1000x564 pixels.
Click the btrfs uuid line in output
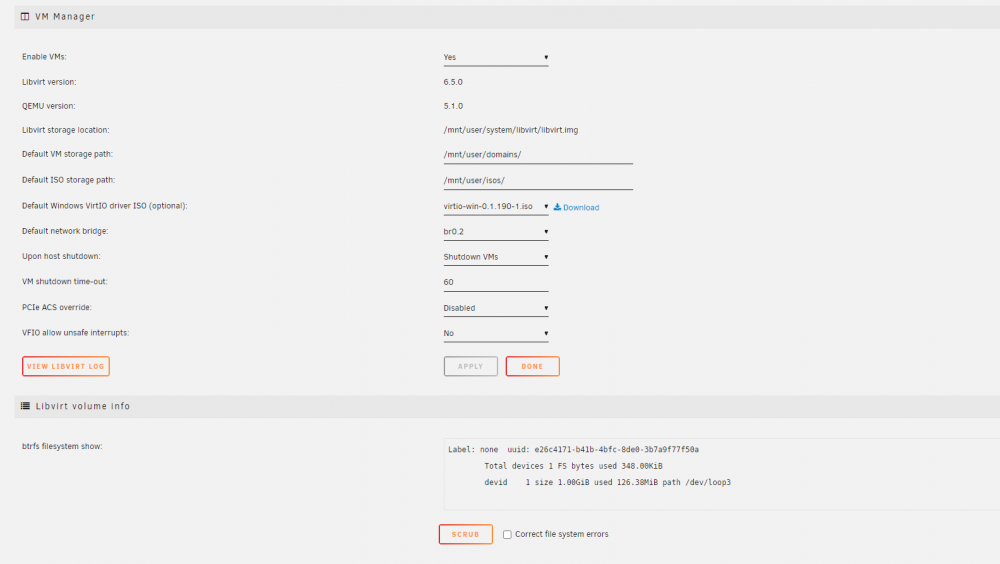pyautogui.click(x=573, y=449)
